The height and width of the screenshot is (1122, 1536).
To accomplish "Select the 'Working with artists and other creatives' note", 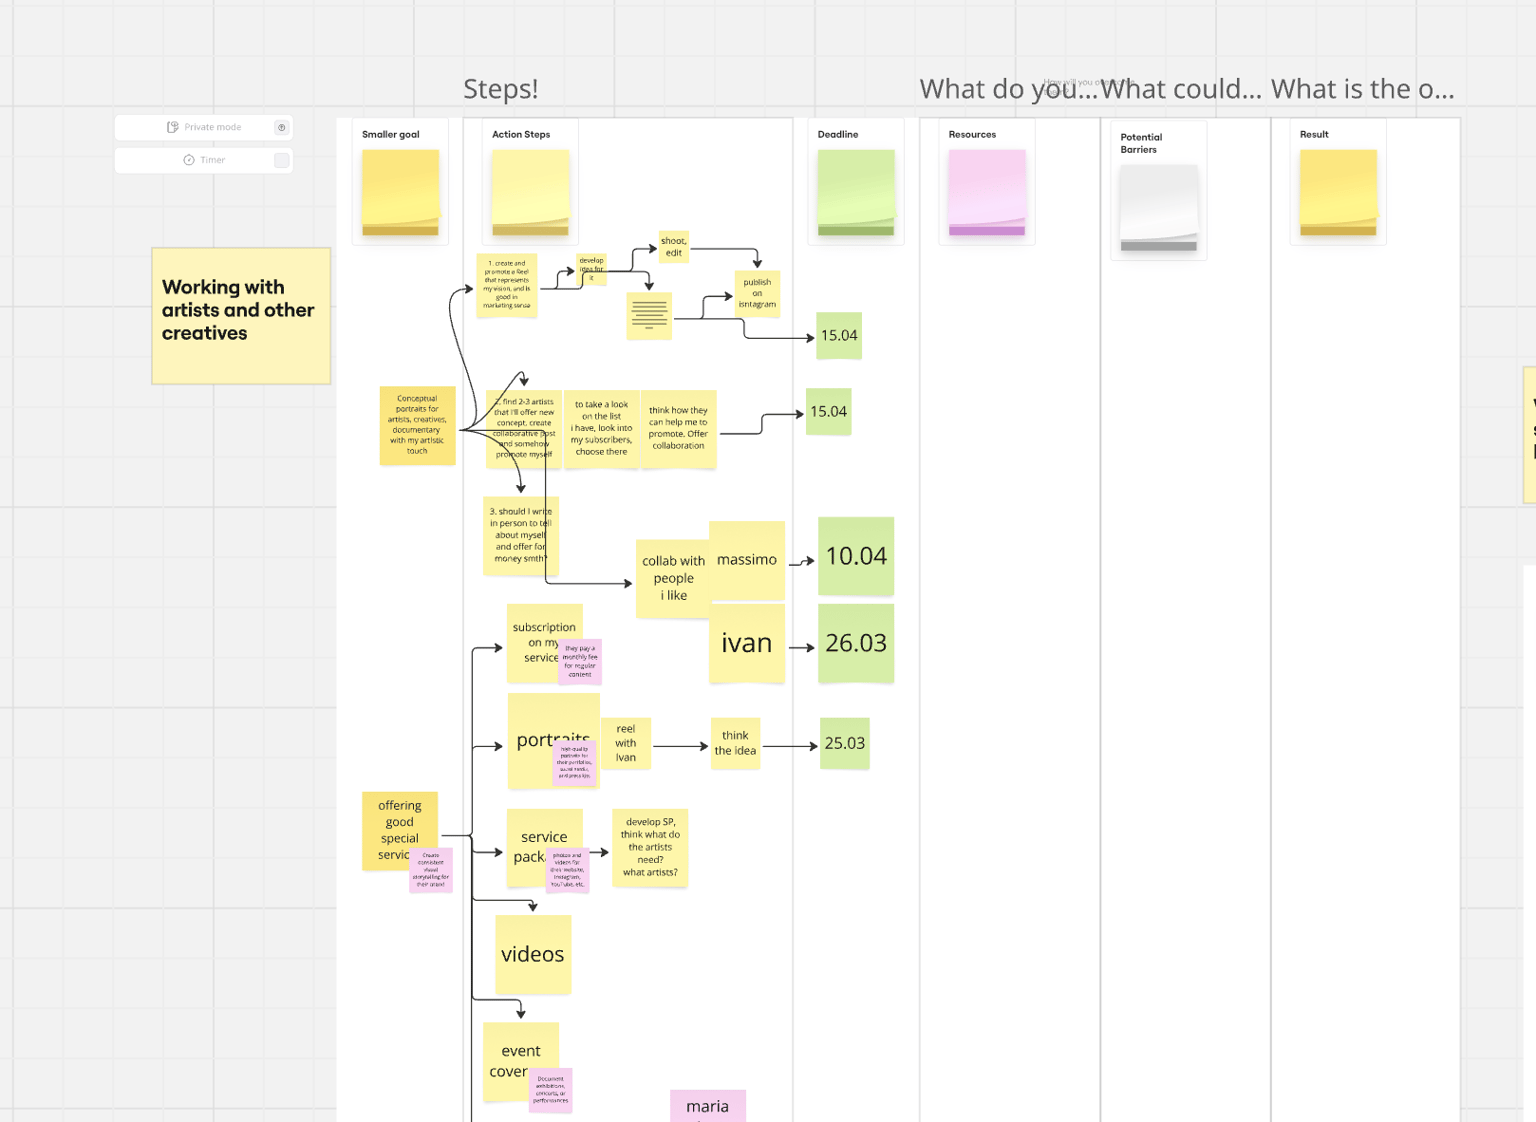I will (241, 316).
